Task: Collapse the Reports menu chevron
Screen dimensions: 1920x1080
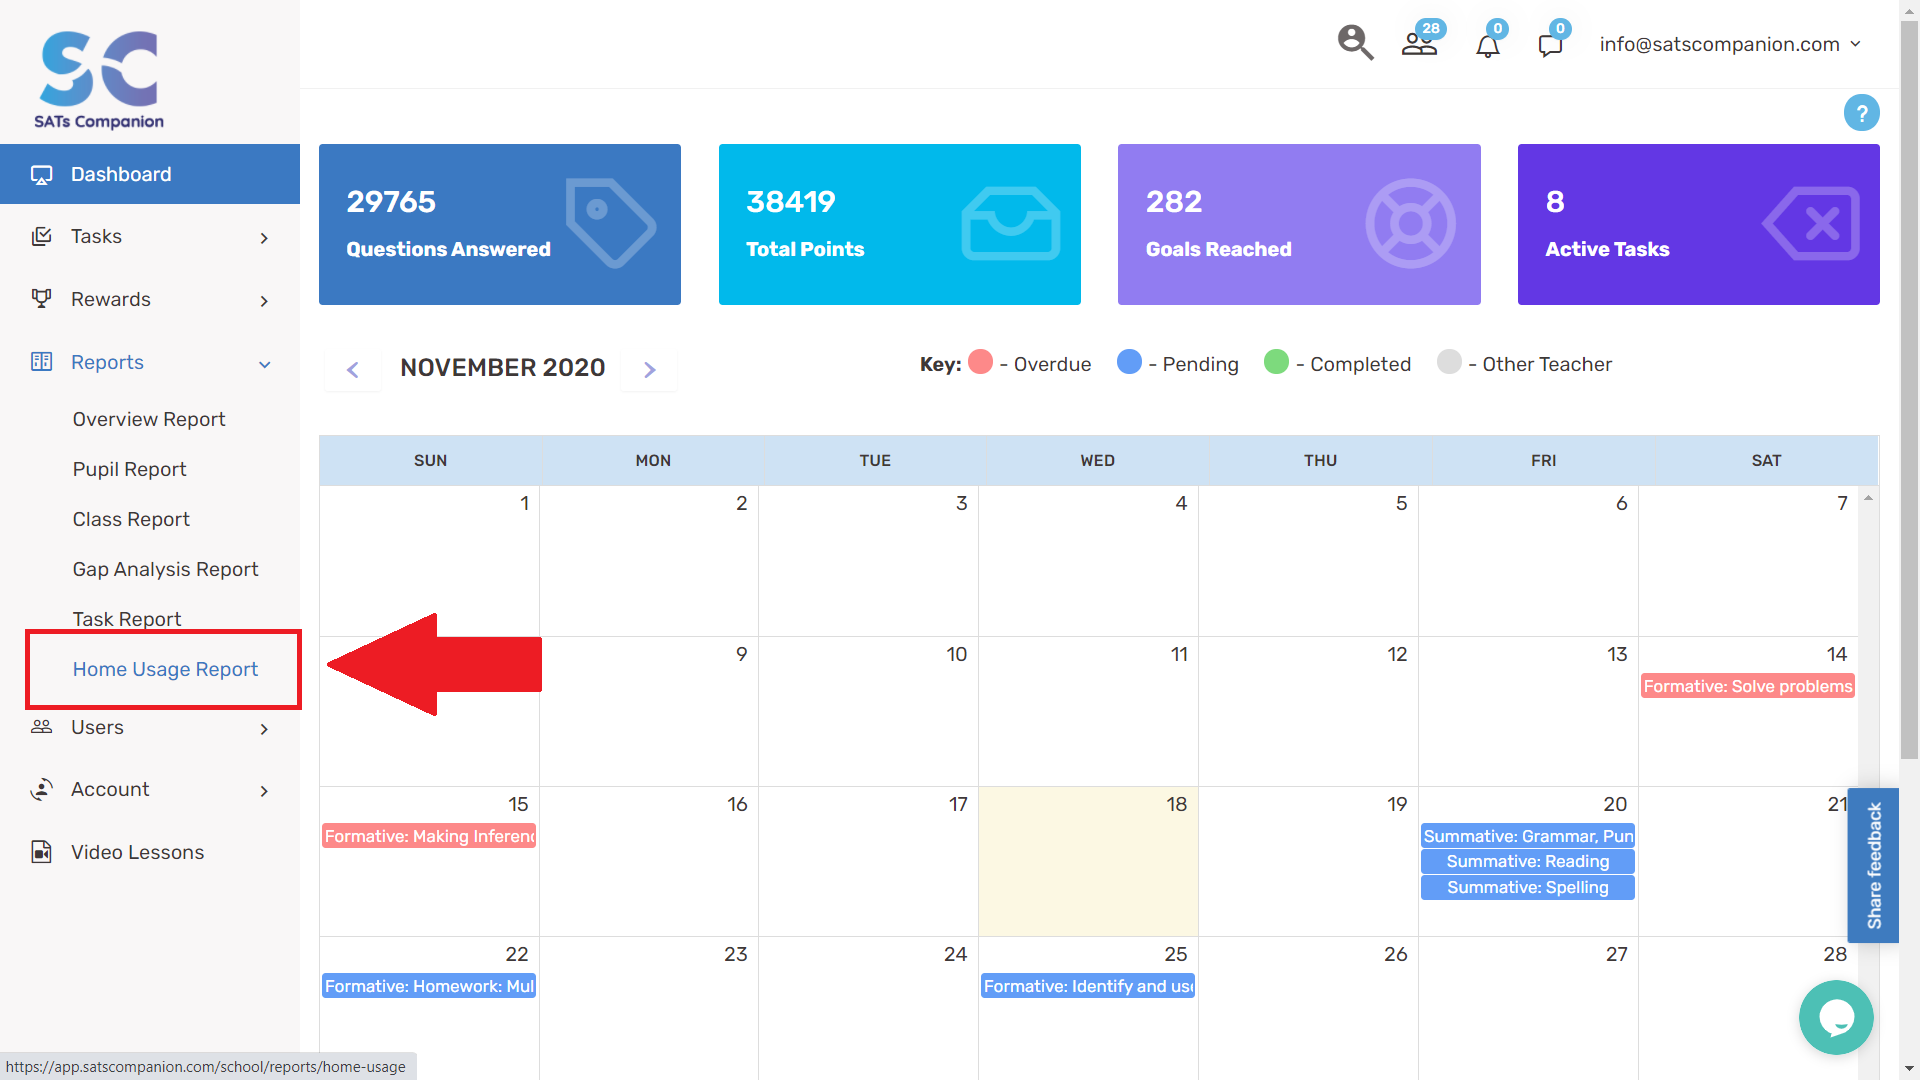Action: [x=264, y=364]
